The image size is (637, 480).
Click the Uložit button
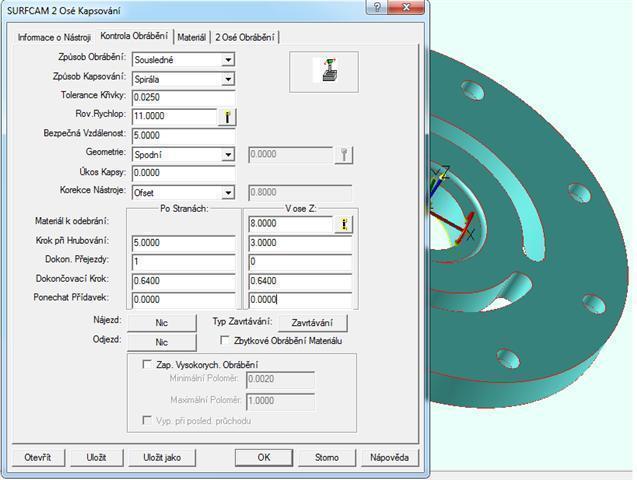[96, 457]
